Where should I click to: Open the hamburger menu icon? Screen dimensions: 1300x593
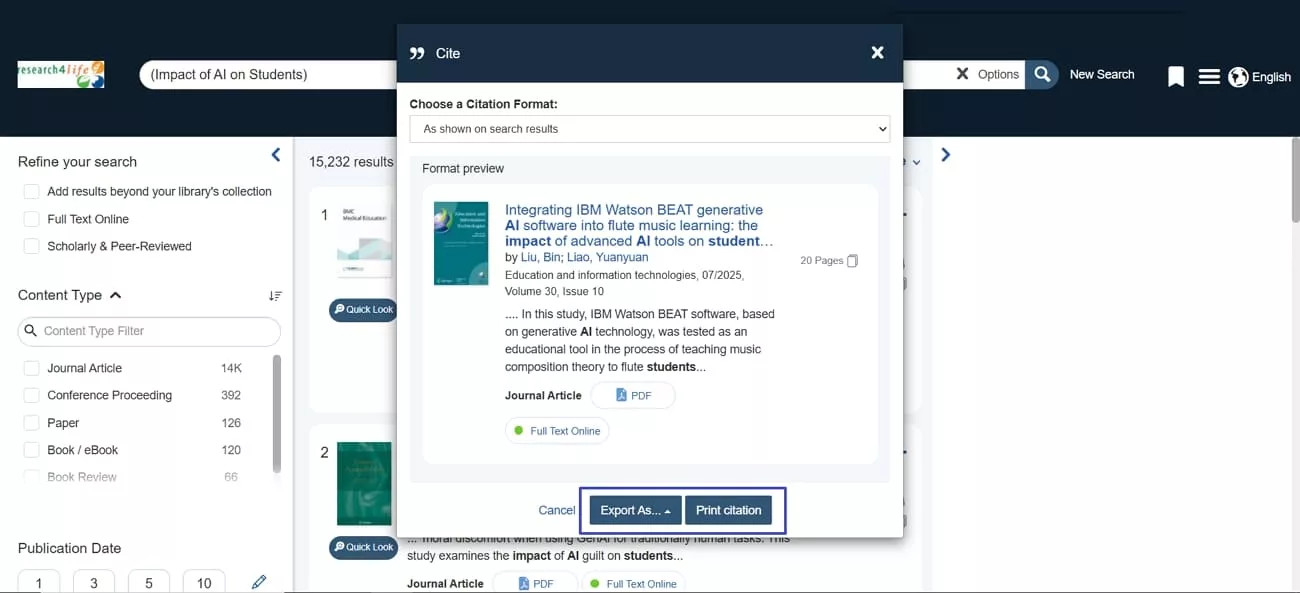tap(1209, 77)
